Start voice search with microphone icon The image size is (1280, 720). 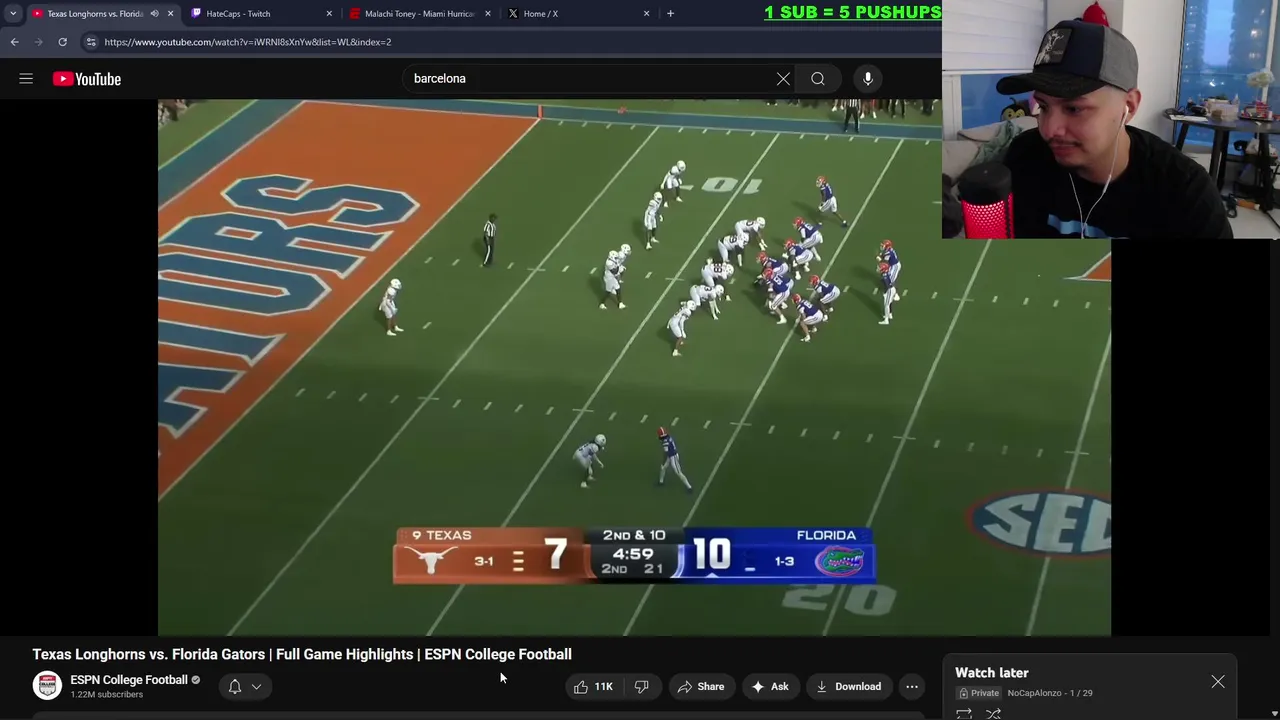(x=868, y=79)
